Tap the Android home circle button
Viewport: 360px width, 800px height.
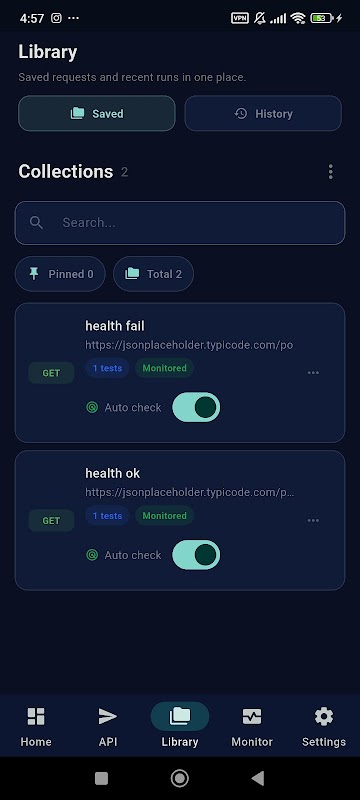pos(179,778)
